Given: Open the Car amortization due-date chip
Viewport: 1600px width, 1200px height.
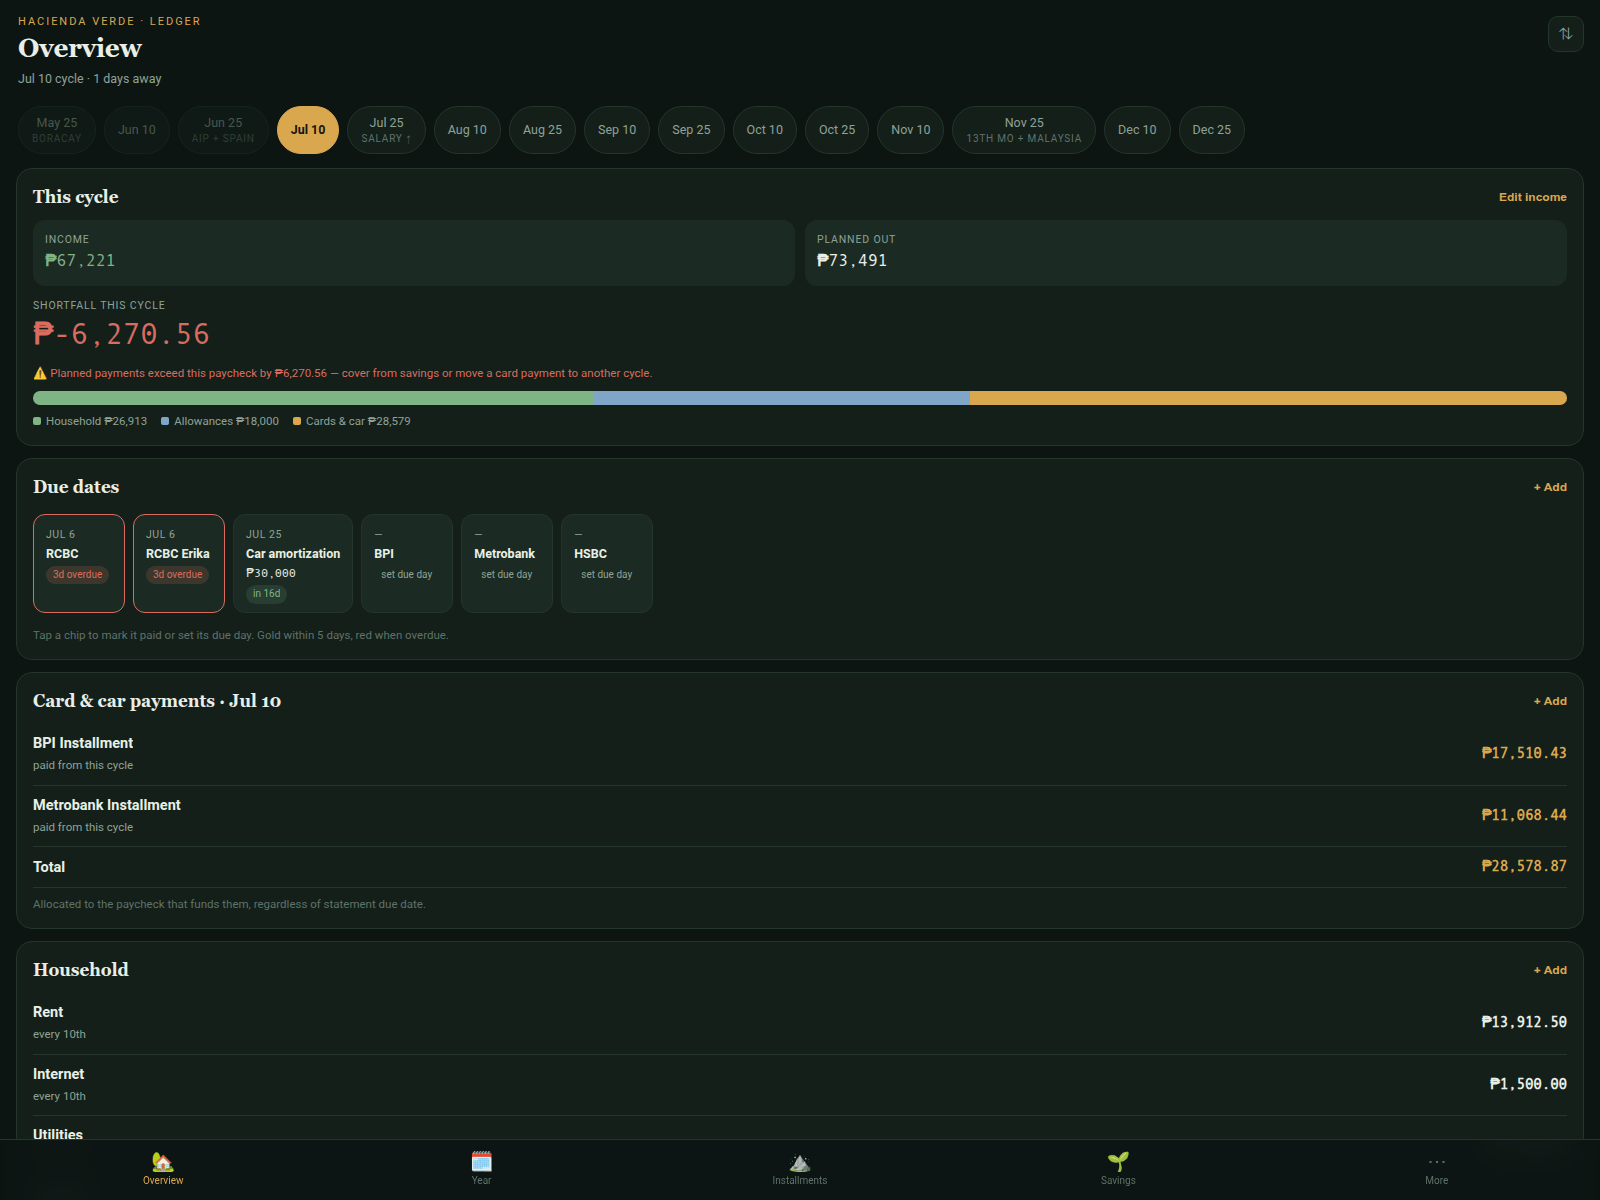Looking at the screenshot, I should point(293,563).
